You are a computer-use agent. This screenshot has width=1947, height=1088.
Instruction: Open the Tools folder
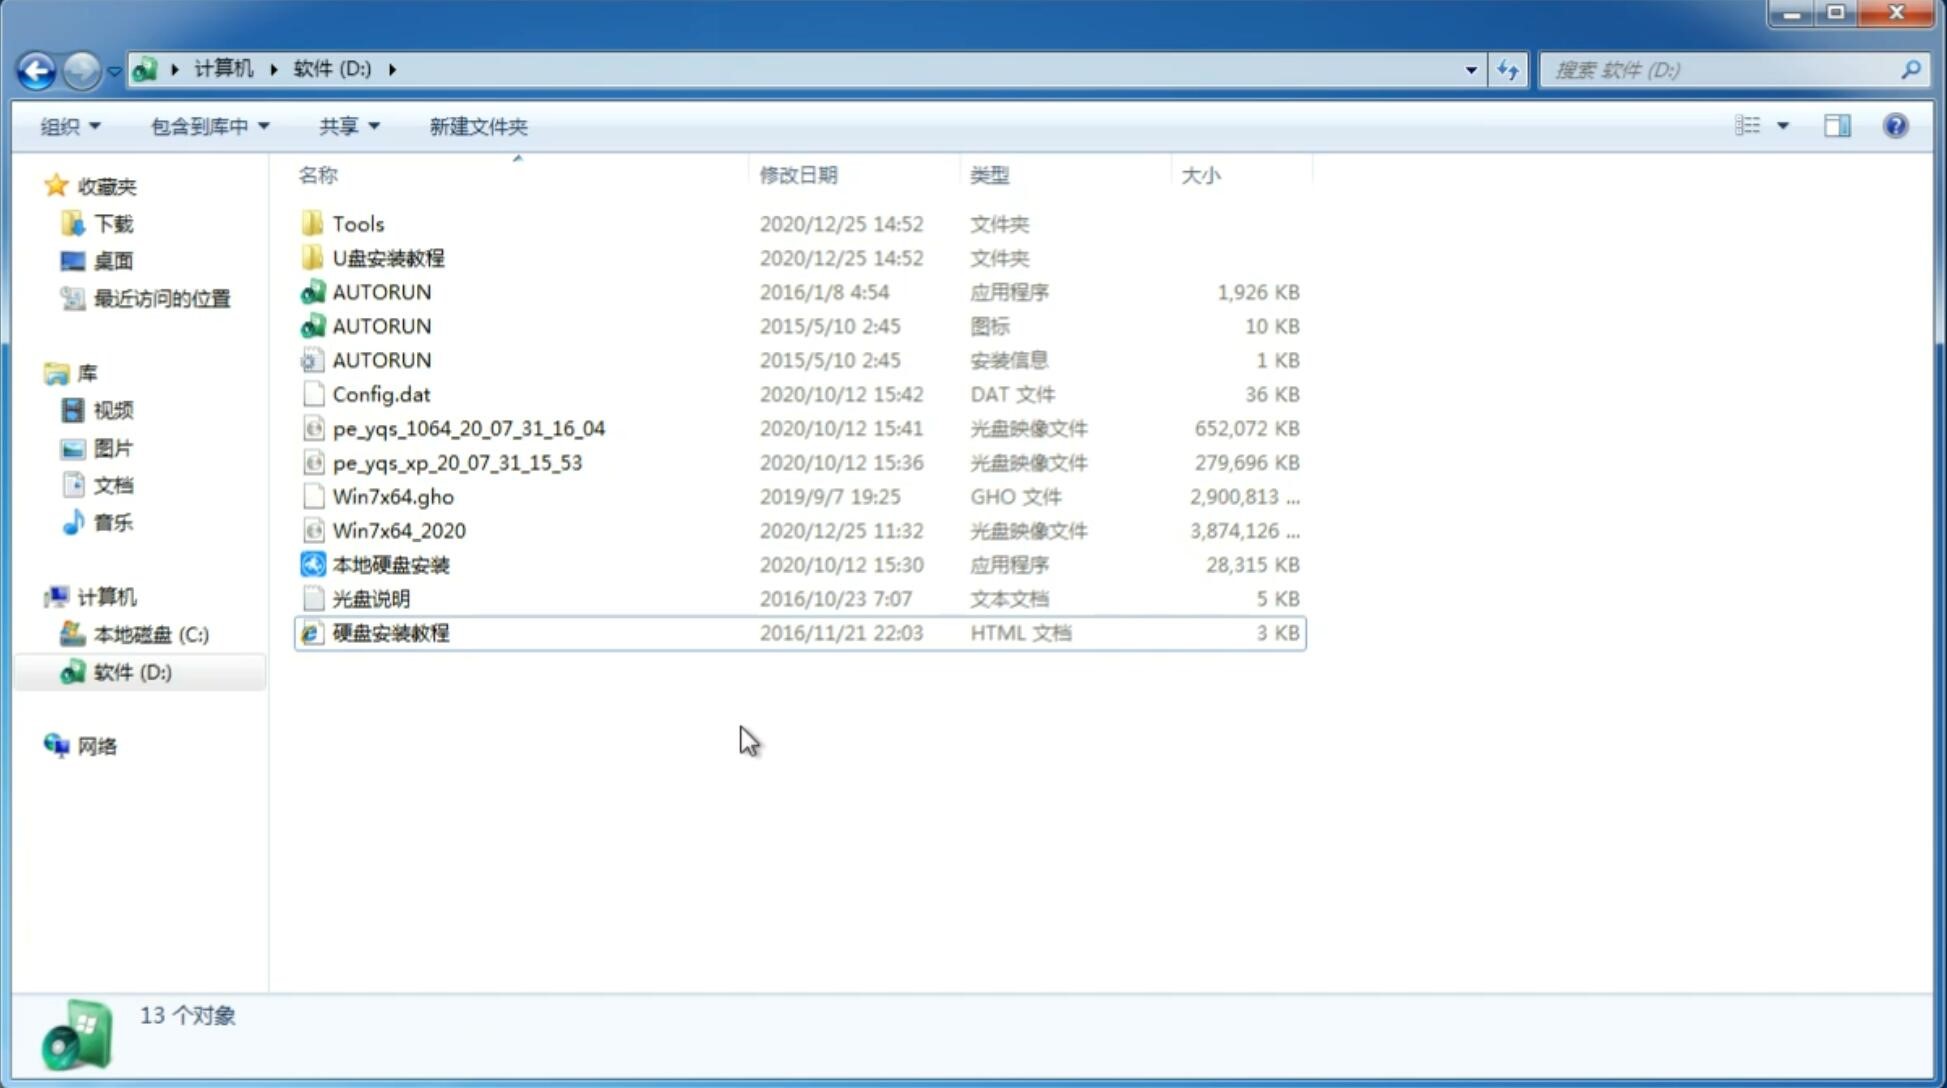pos(357,223)
